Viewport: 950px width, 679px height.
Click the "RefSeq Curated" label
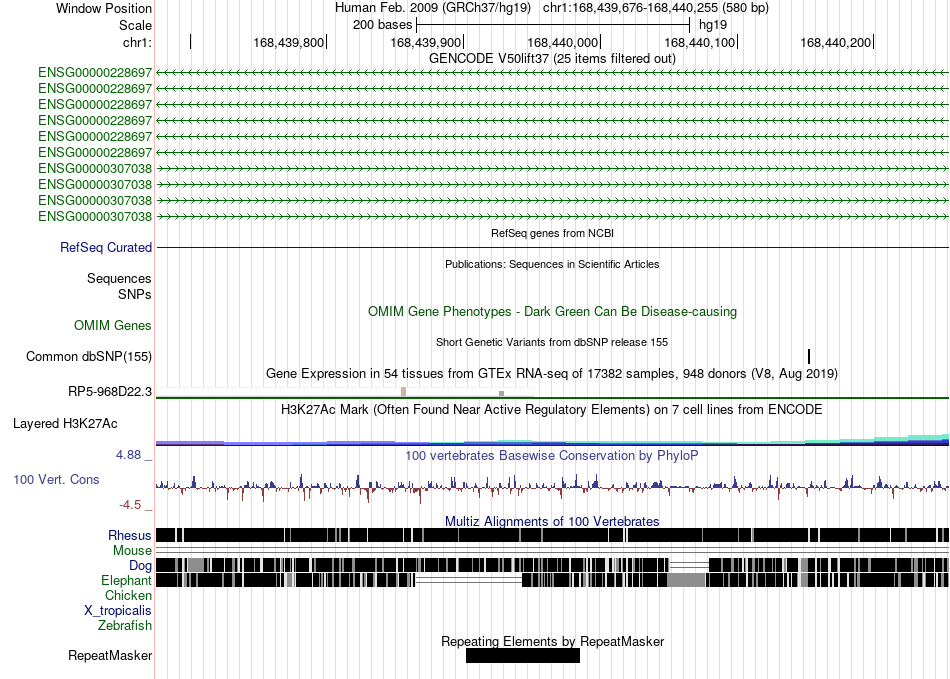click(105, 247)
